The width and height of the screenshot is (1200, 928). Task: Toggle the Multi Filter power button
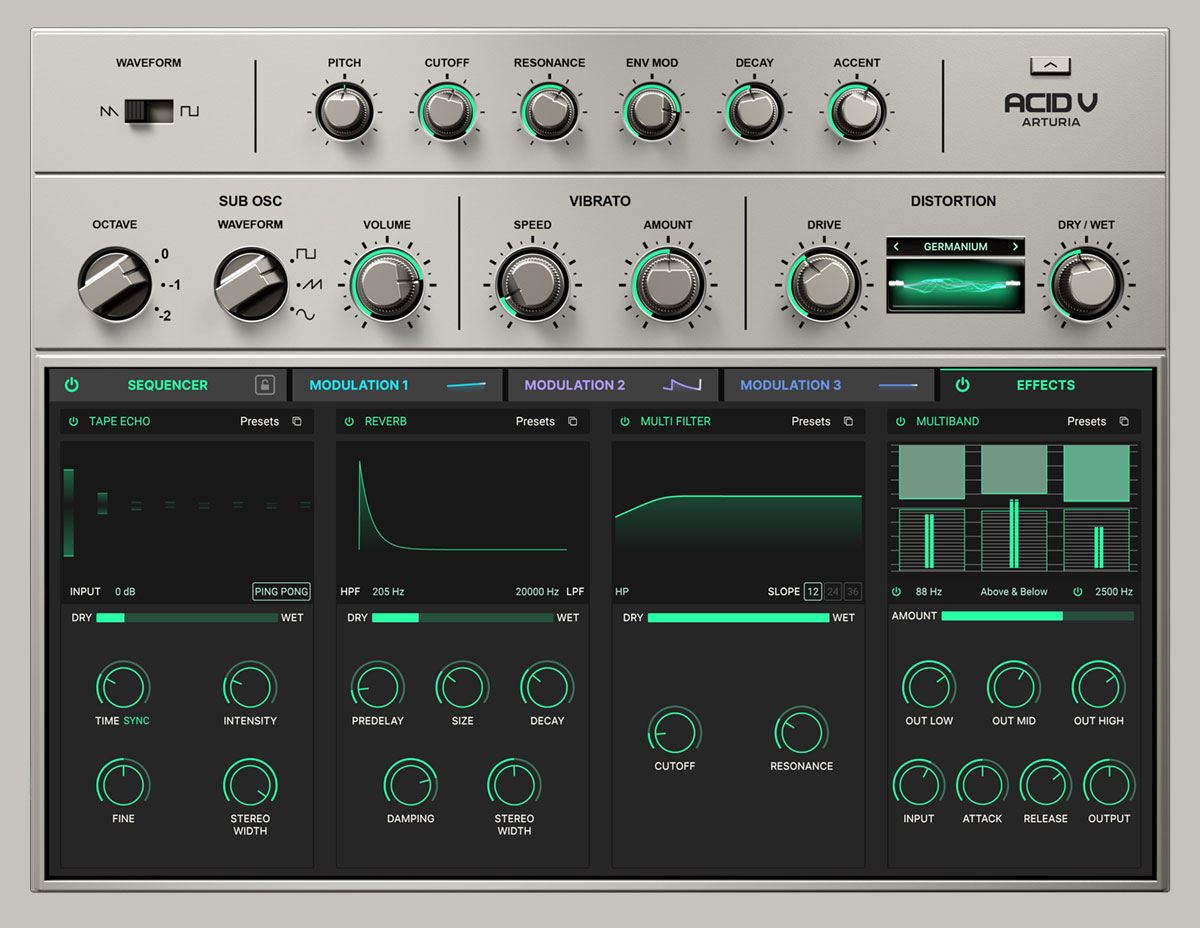tap(625, 422)
